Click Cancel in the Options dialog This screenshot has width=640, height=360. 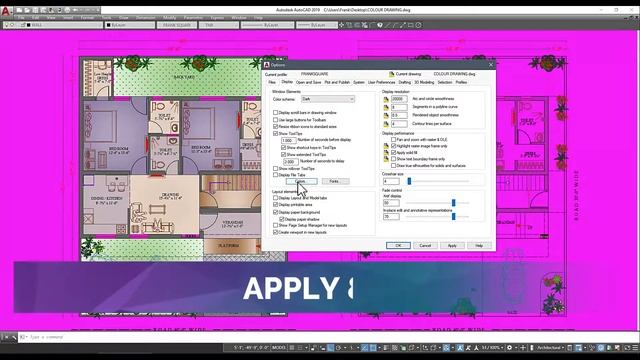tap(425, 246)
